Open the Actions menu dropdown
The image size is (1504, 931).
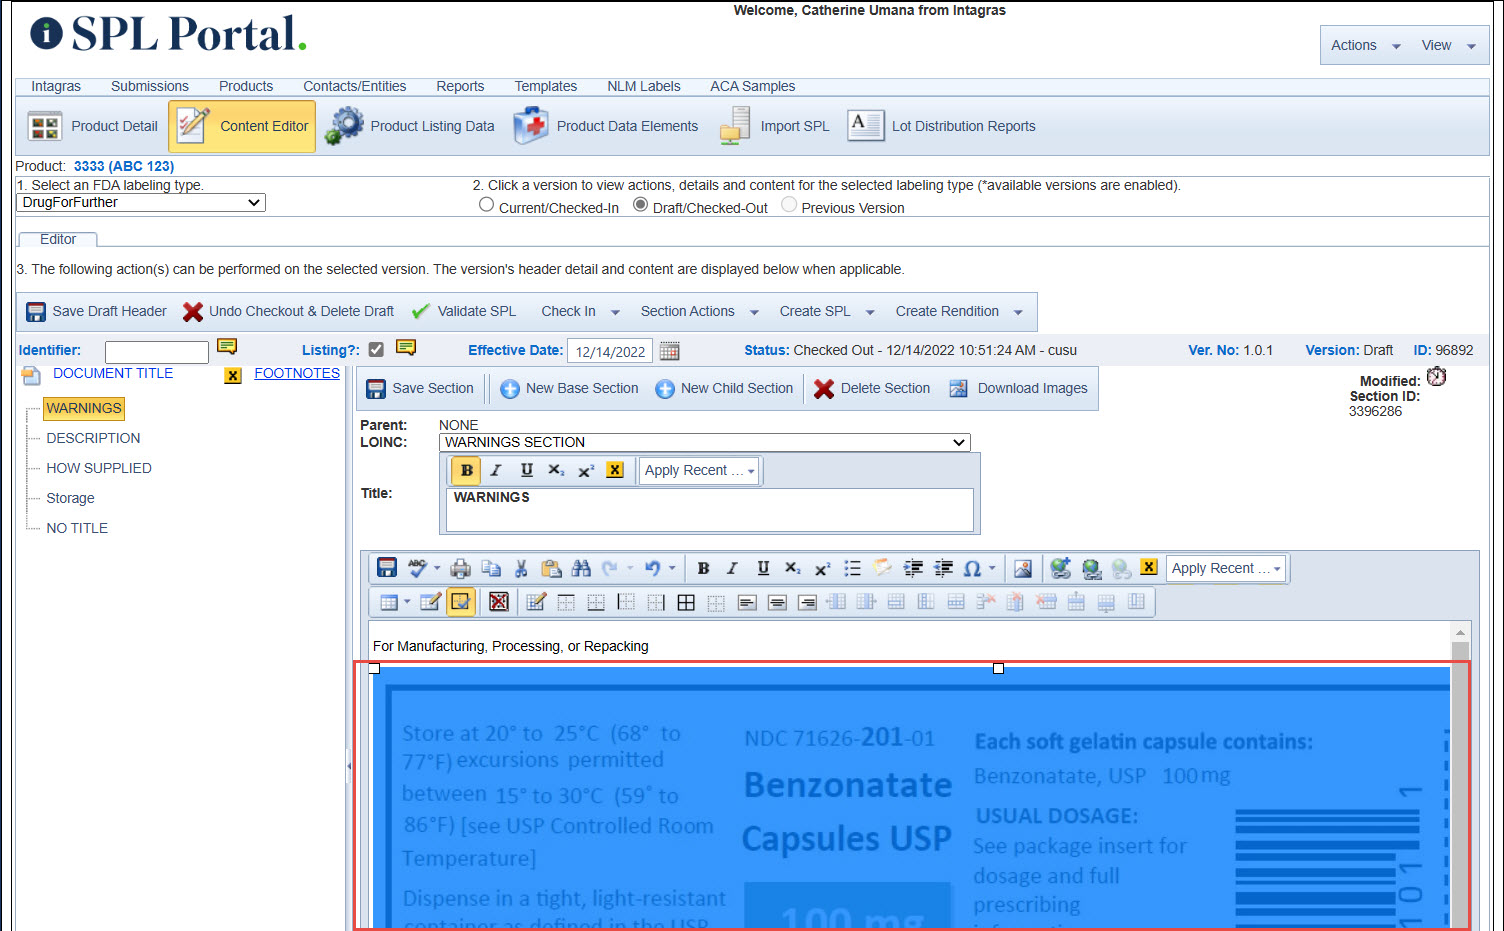tap(1365, 45)
